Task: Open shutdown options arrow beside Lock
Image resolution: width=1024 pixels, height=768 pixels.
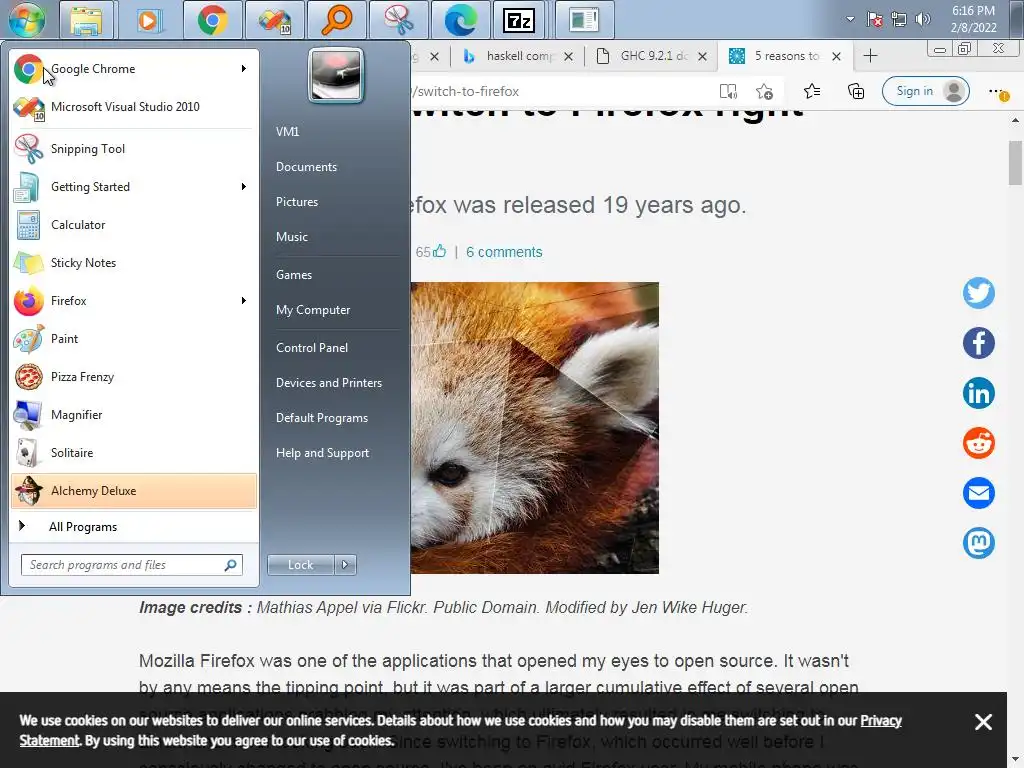Action: coord(345,565)
